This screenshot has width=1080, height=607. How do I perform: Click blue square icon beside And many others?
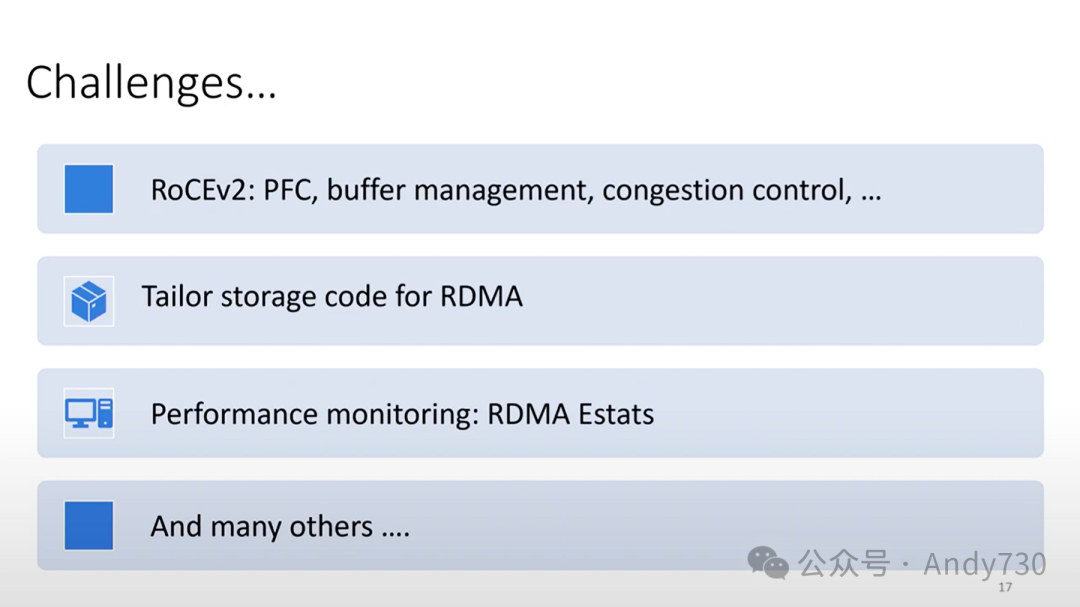tap(89, 526)
